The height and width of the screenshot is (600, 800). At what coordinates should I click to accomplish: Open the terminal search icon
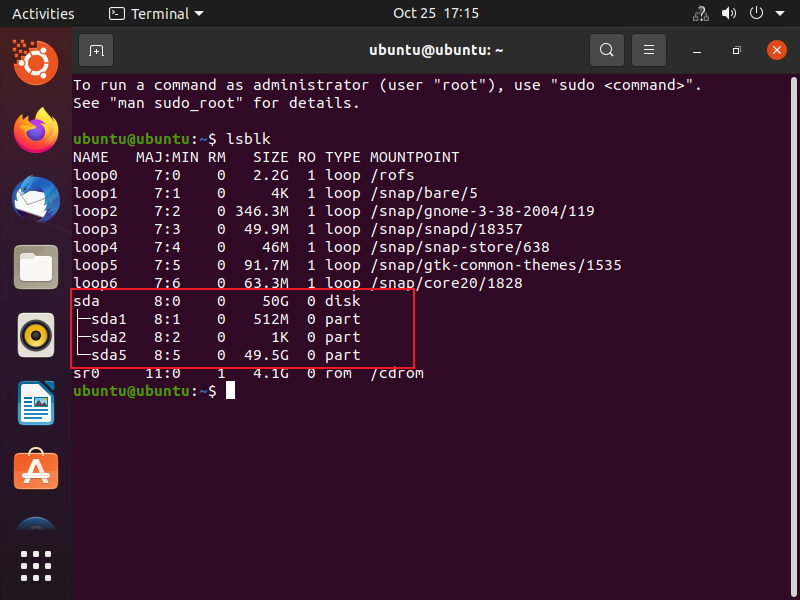pos(606,50)
